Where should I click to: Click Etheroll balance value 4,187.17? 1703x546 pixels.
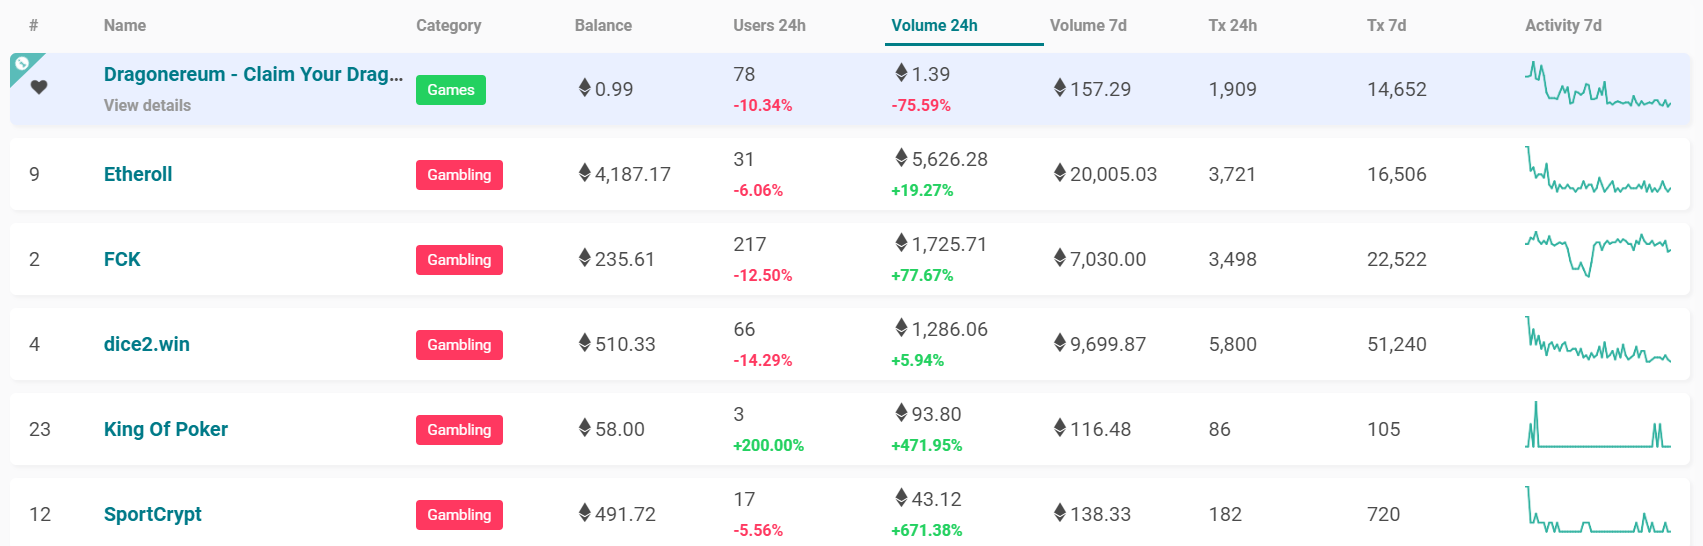[625, 174]
